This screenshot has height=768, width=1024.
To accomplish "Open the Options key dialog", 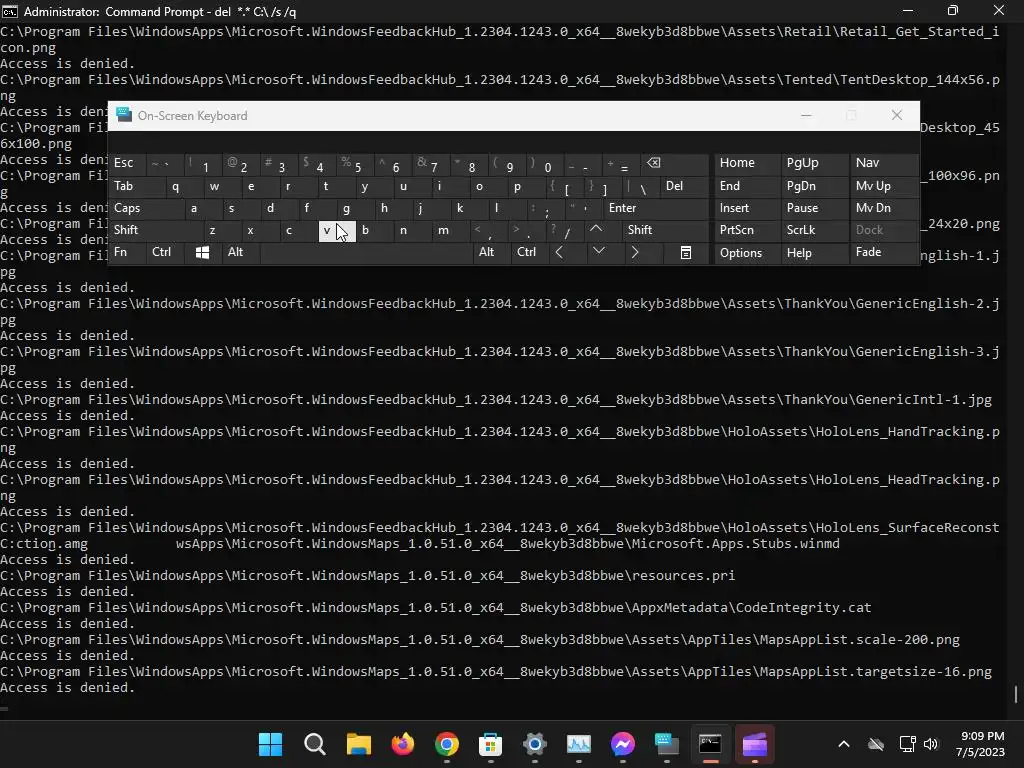I will [x=746, y=253].
